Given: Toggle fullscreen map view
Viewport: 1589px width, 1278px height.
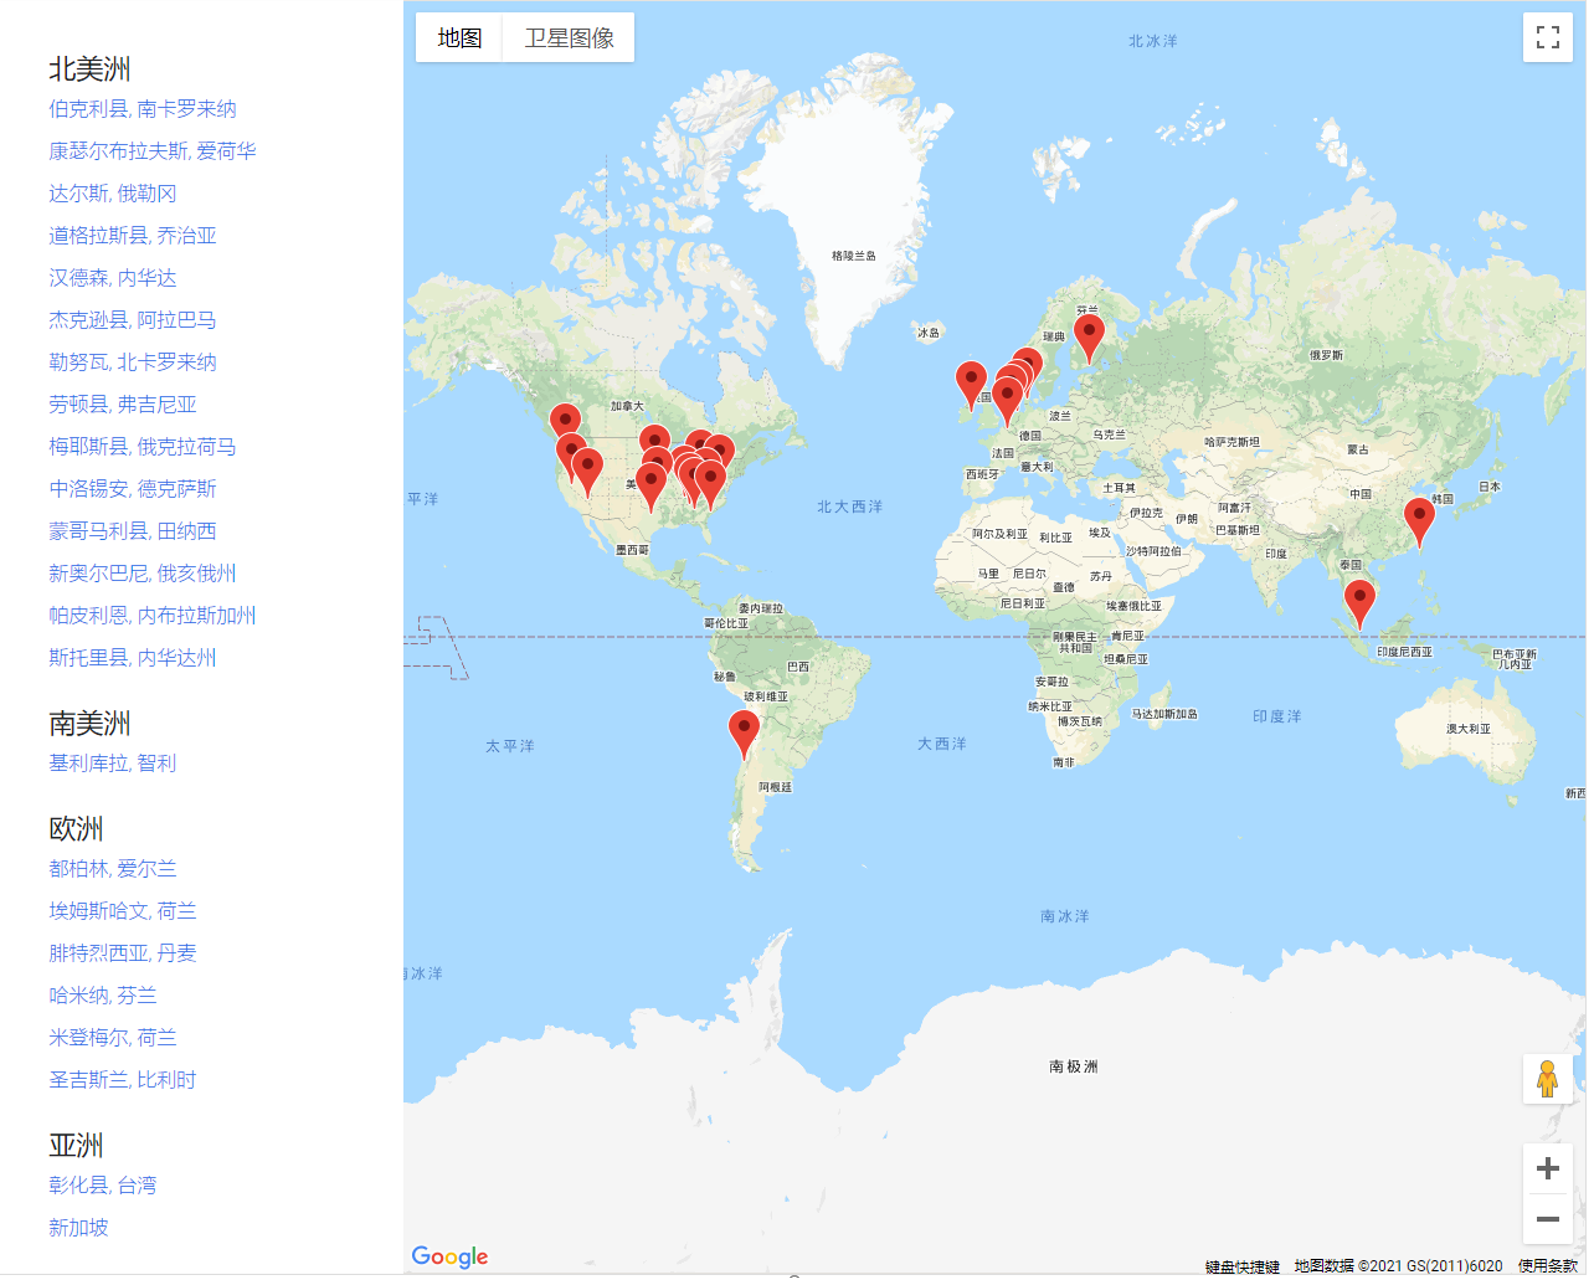Looking at the screenshot, I should [1546, 38].
